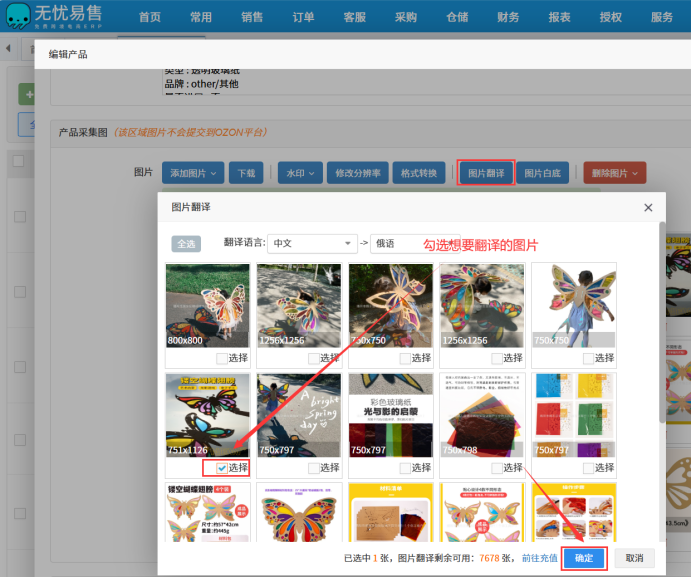692x578 pixels.
Task: Go to the 仓储 navigation menu
Action: tap(457, 17)
